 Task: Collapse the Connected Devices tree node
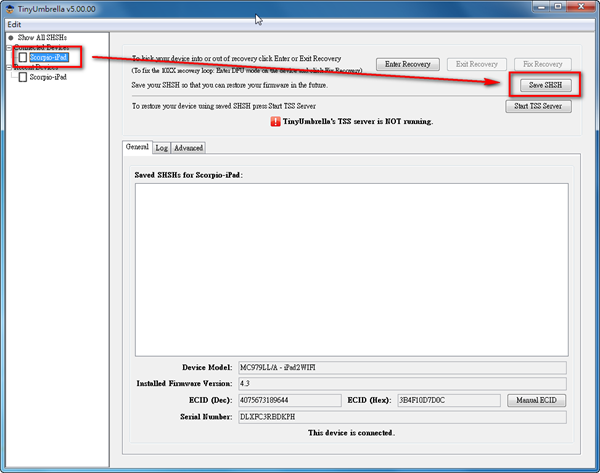click(9, 47)
